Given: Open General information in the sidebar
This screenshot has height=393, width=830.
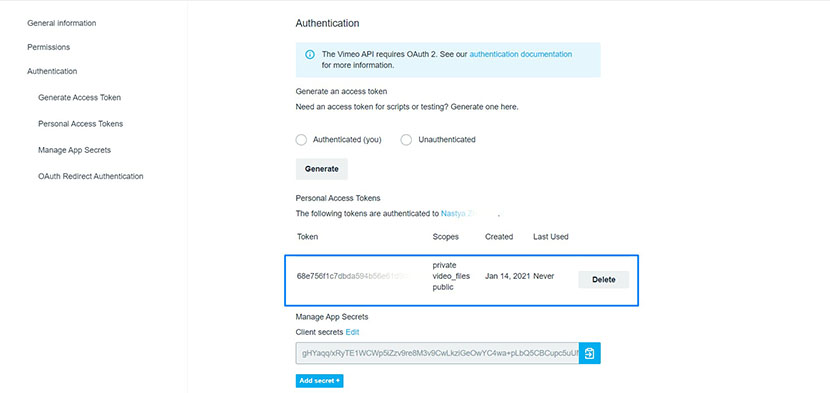Looking at the screenshot, I should 62,23.
